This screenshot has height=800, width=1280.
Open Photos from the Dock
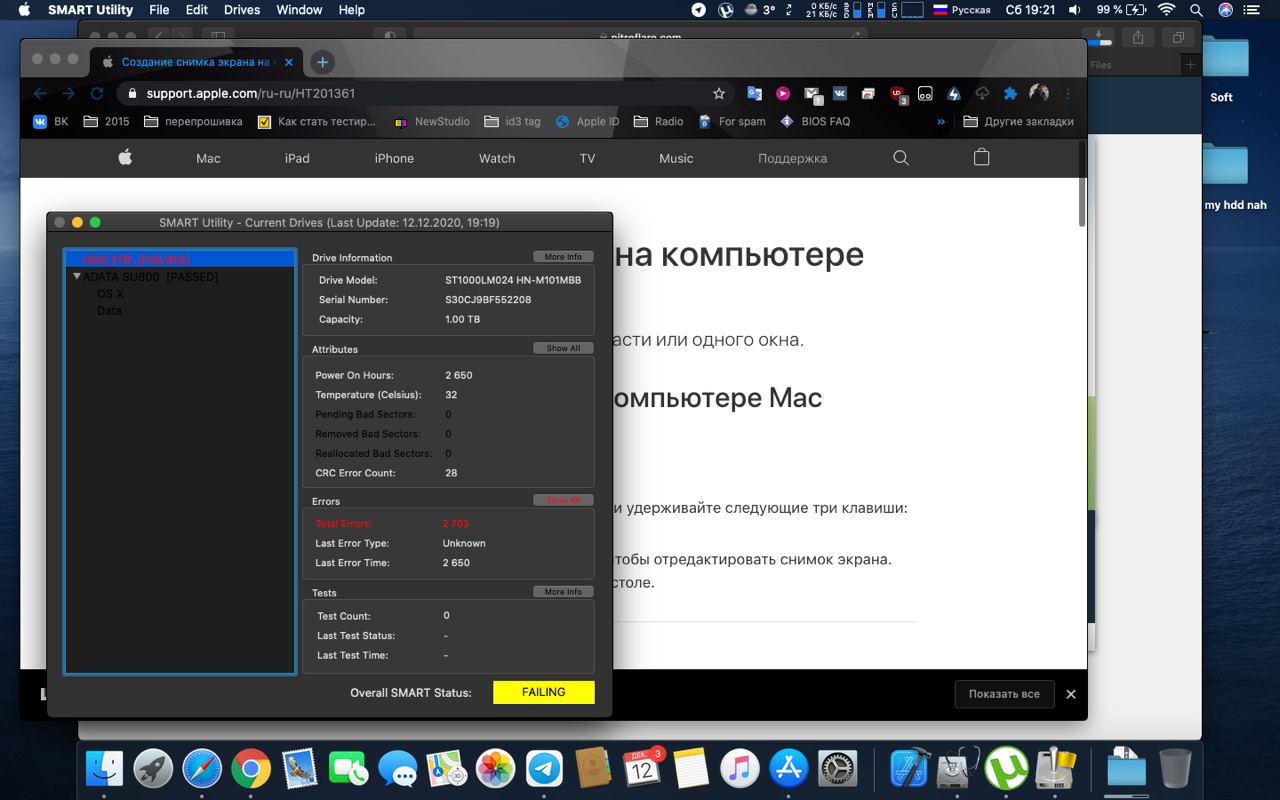pos(495,769)
